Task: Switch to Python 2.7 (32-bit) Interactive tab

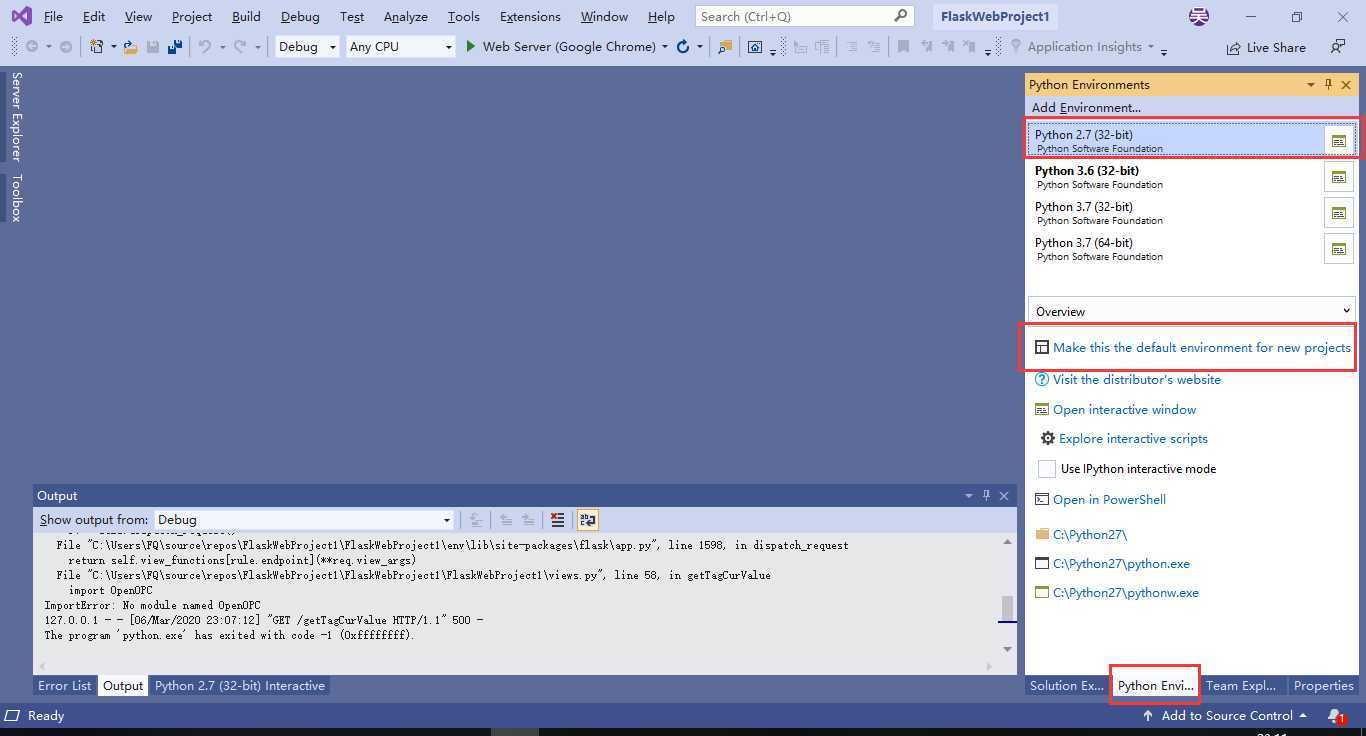Action: pyautogui.click(x=240, y=686)
